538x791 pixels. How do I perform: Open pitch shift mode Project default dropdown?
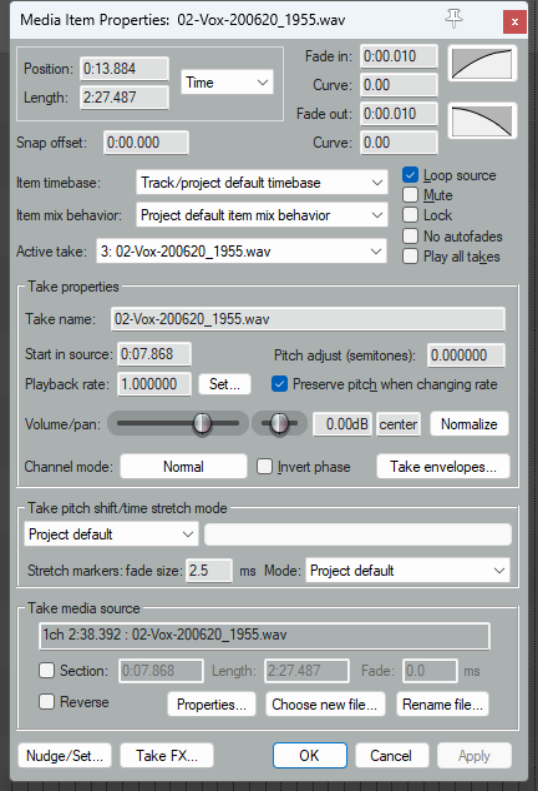[111, 534]
